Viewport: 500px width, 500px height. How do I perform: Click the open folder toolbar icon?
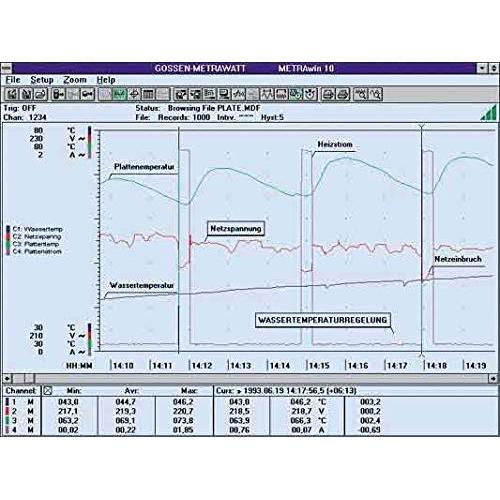41,94
